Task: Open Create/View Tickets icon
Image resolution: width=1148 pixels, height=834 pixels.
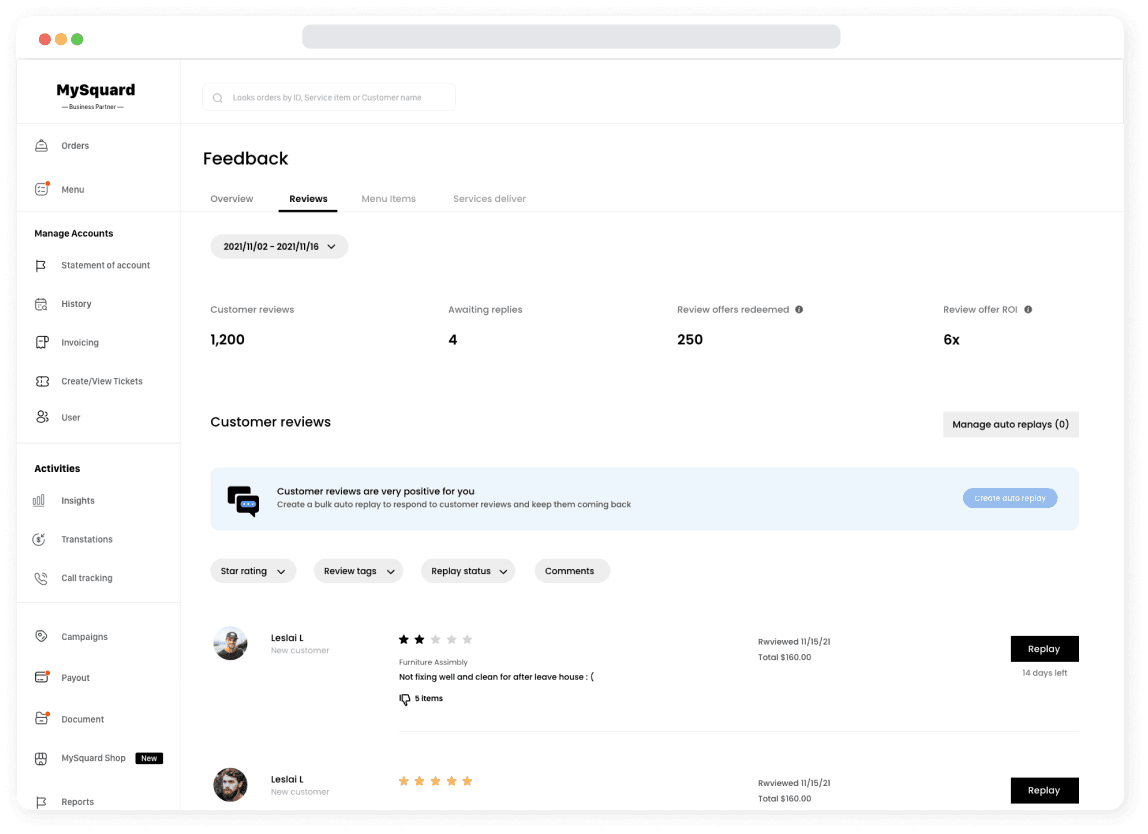Action: click(x=41, y=381)
